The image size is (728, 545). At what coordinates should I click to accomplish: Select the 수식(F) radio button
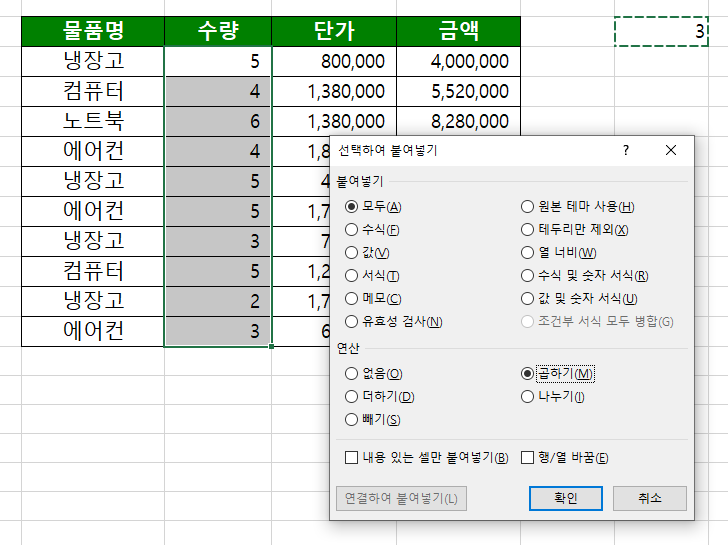[351, 229]
